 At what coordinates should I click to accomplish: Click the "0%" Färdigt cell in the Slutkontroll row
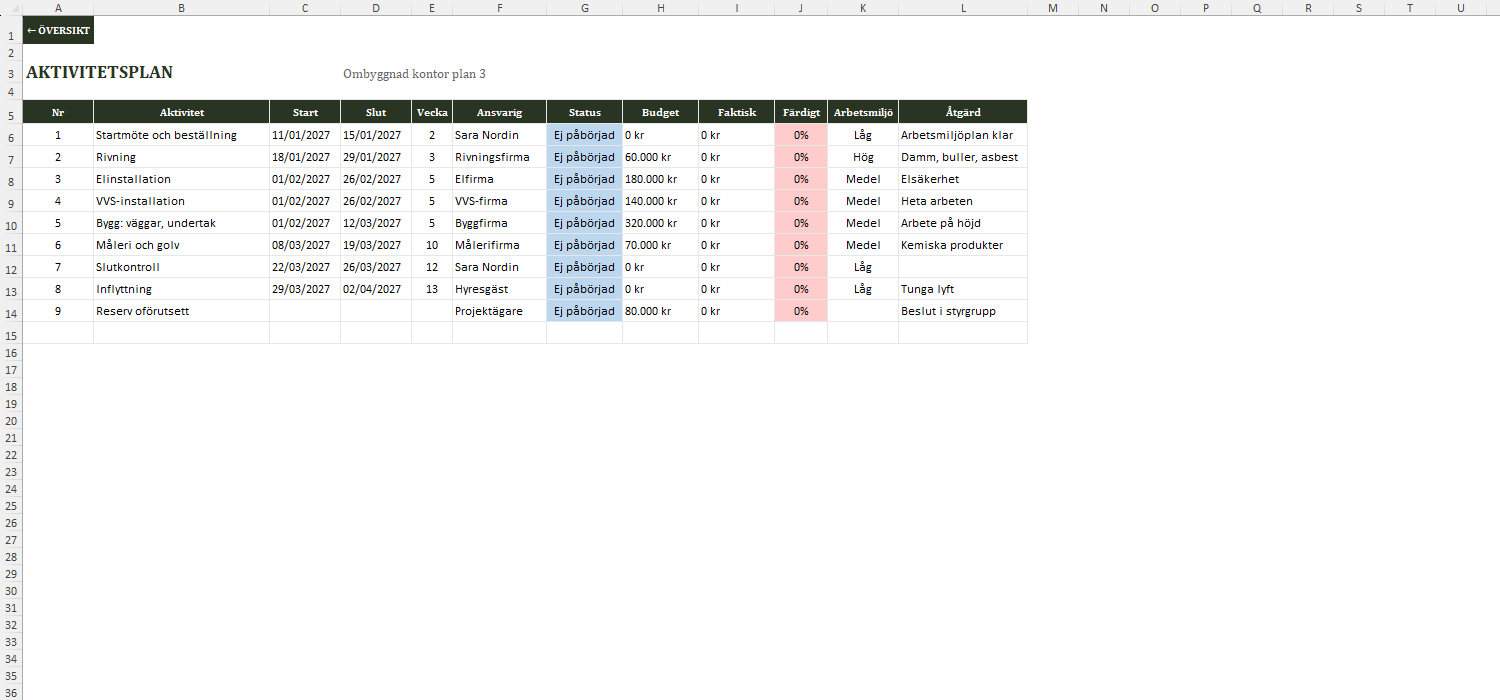coord(801,267)
